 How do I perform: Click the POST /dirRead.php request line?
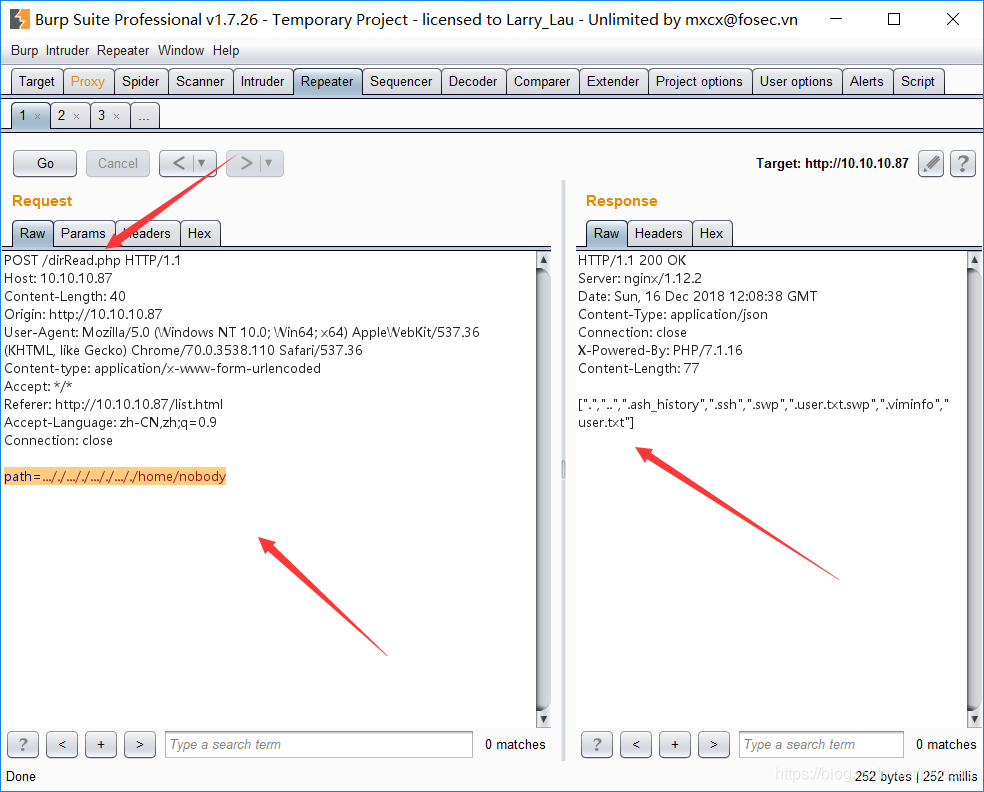92,260
